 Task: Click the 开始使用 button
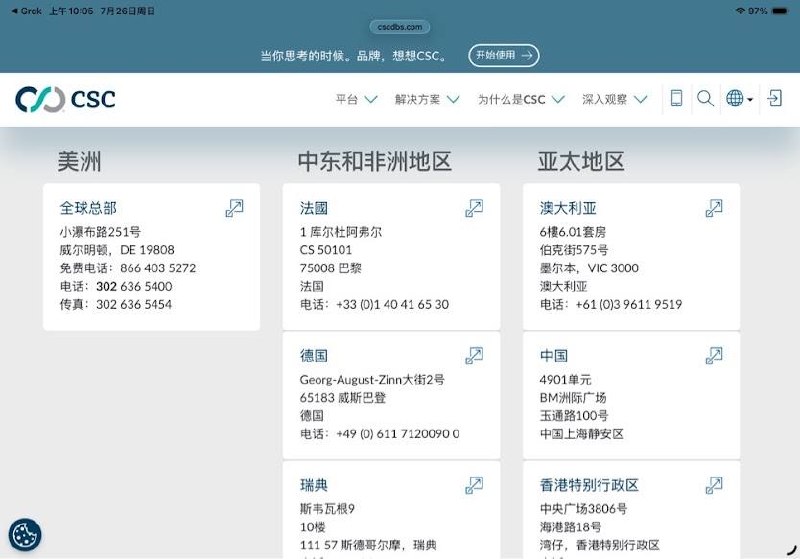coord(504,55)
